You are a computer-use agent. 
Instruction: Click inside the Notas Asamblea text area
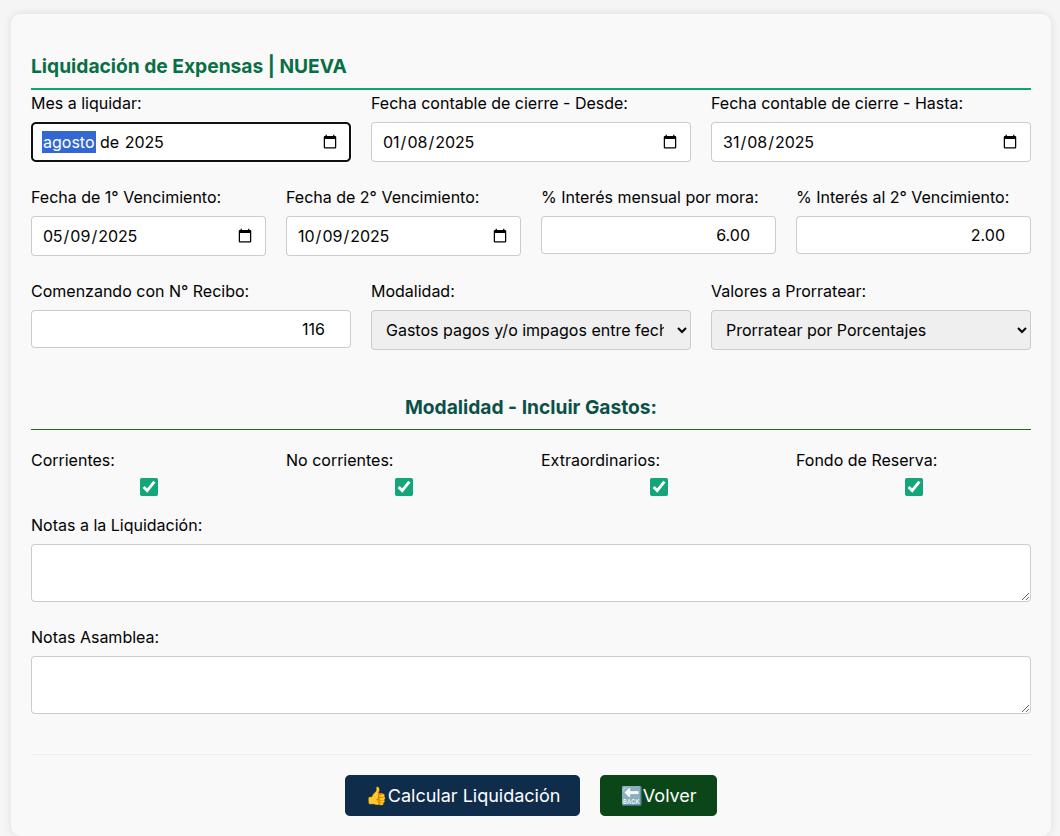[x=530, y=685]
